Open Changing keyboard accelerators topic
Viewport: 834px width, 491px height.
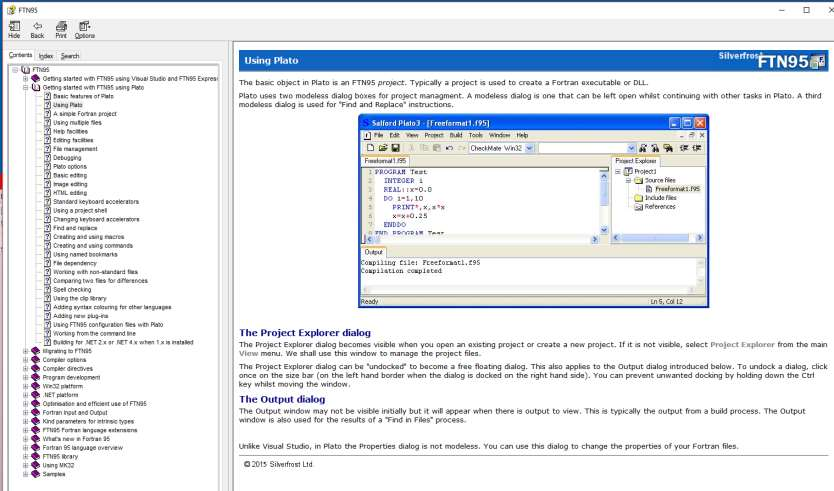96,219
